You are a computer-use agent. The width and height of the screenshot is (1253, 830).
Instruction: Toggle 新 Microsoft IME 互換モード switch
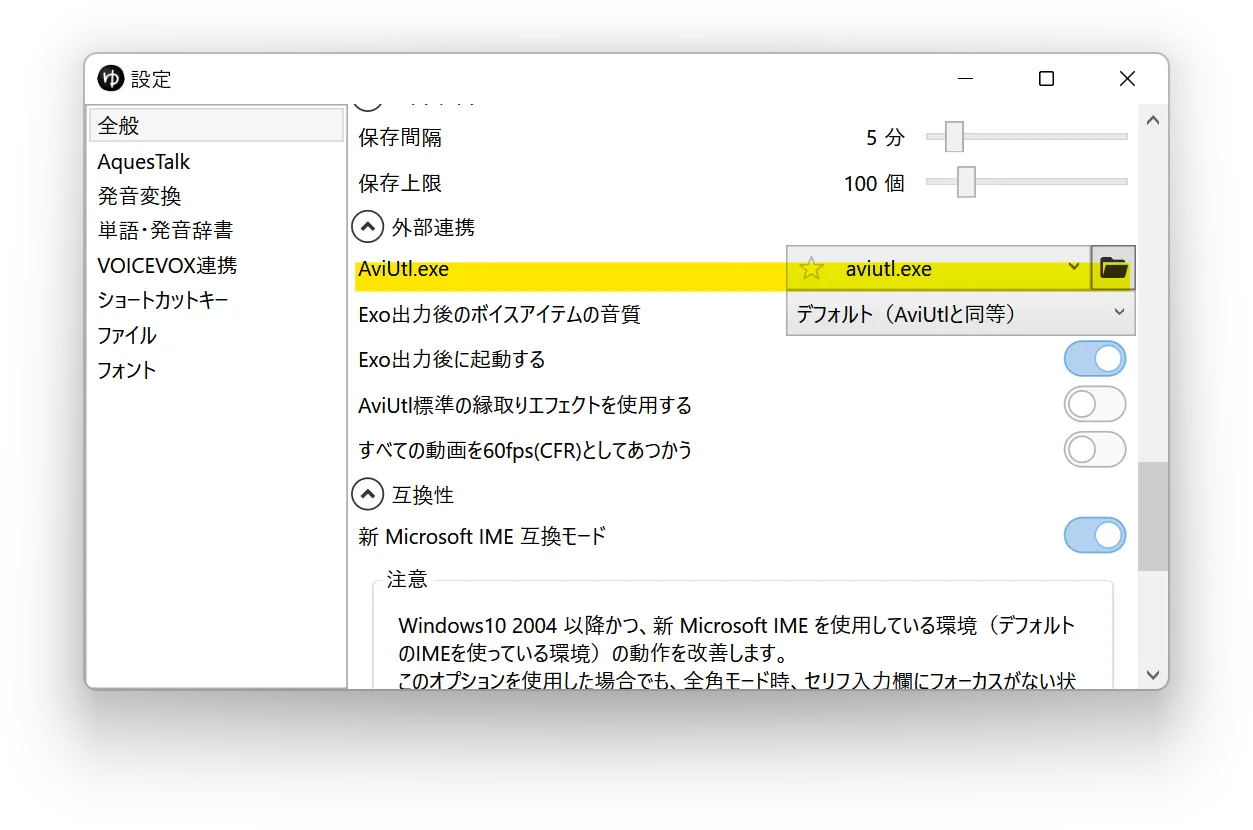point(1095,535)
